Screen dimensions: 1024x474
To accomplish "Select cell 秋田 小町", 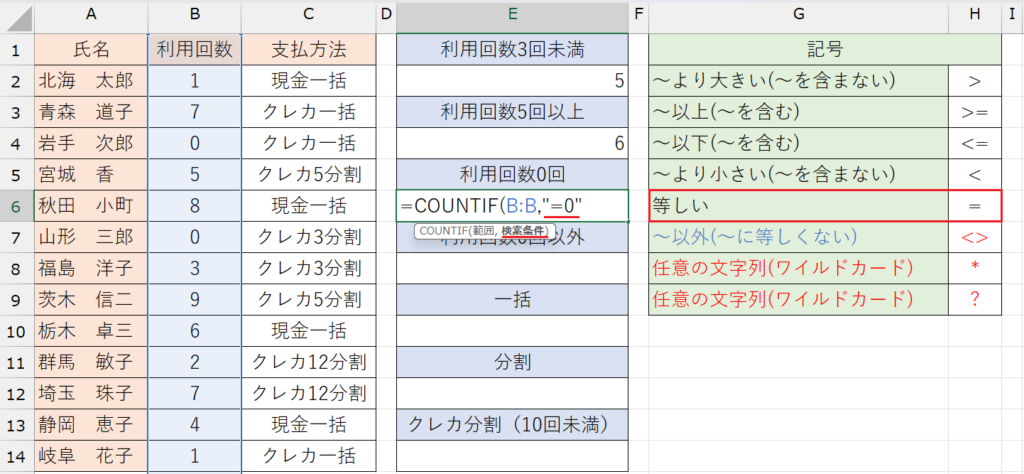I will [91, 206].
